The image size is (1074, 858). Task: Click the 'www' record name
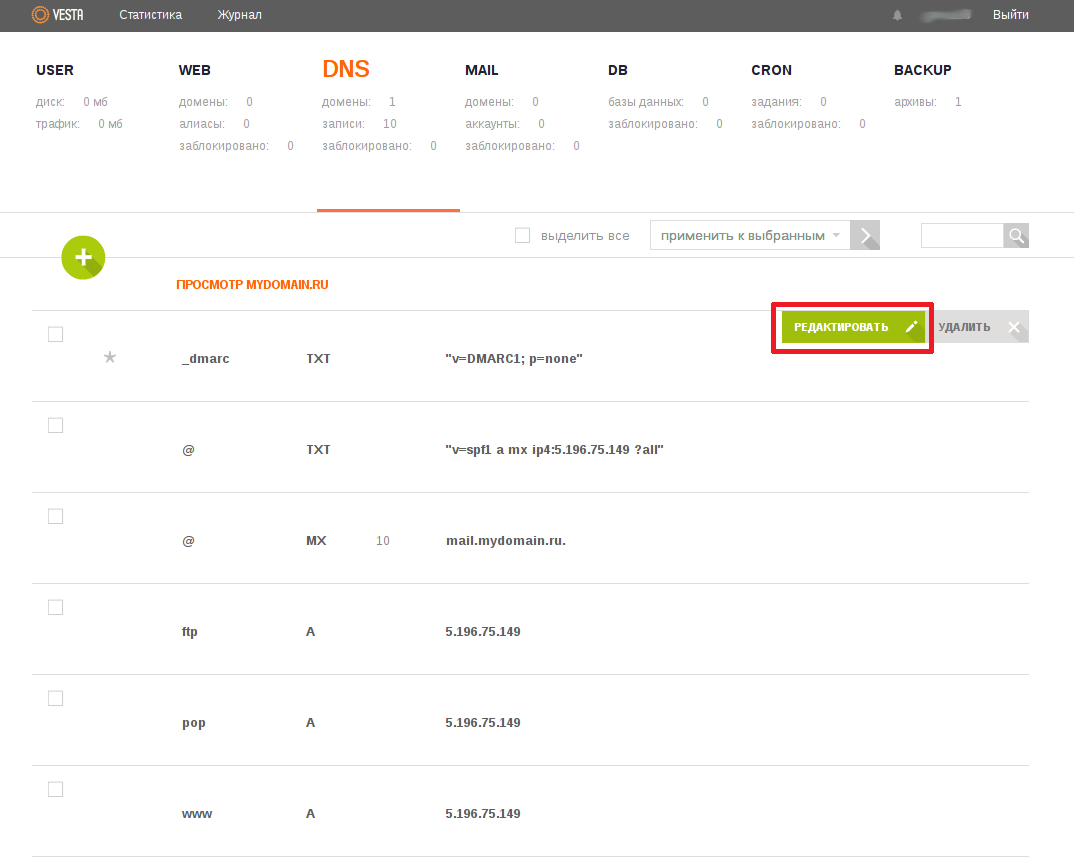point(197,814)
